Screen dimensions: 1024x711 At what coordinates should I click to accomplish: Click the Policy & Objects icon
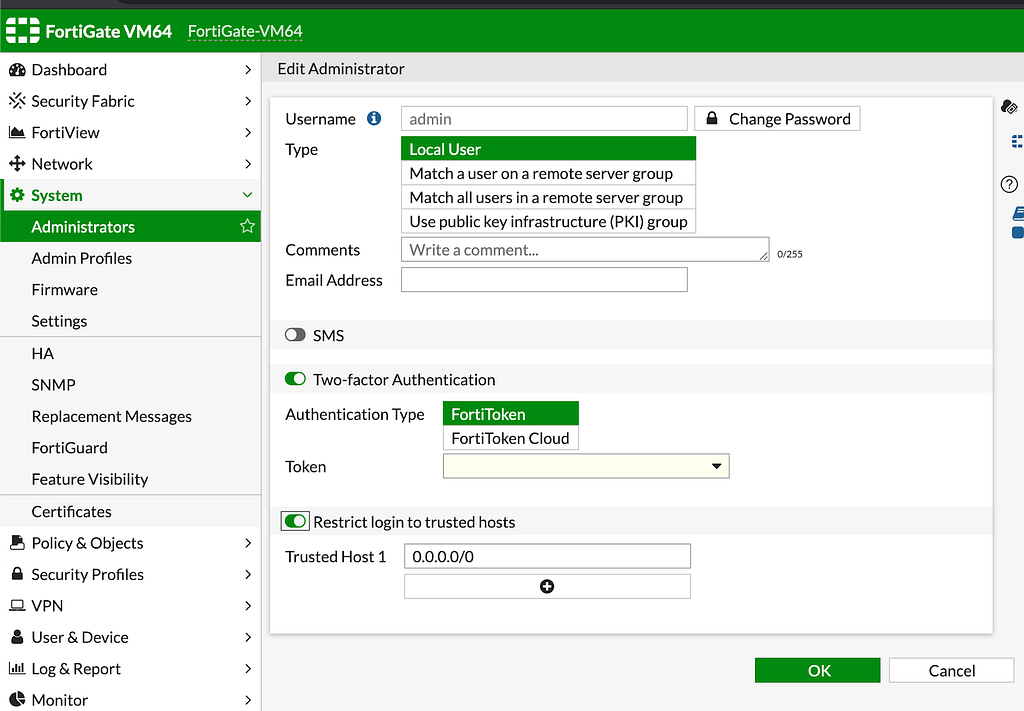tap(16, 543)
